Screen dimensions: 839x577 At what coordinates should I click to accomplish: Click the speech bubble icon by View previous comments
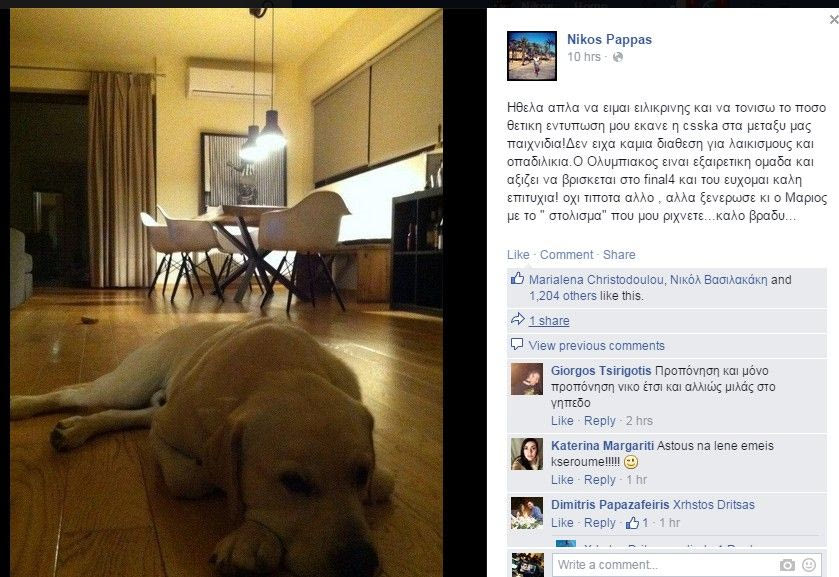517,344
